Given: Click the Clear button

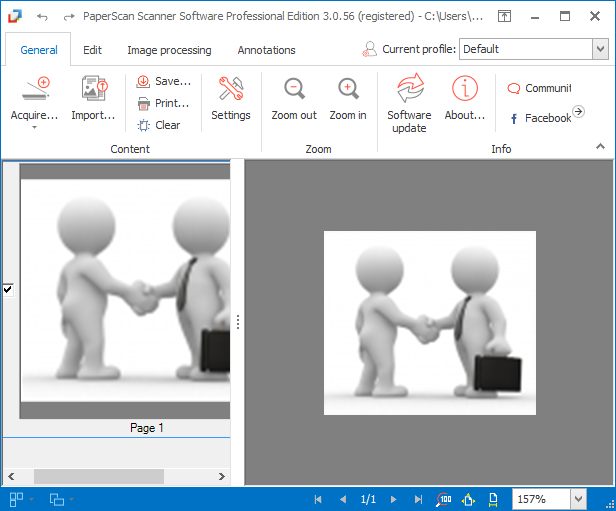Looking at the screenshot, I should [159, 125].
